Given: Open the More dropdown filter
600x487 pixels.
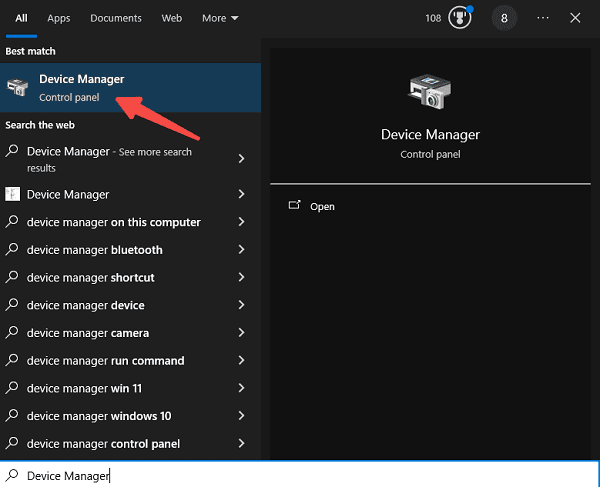Looking at the screenshot, I should 220,18.
